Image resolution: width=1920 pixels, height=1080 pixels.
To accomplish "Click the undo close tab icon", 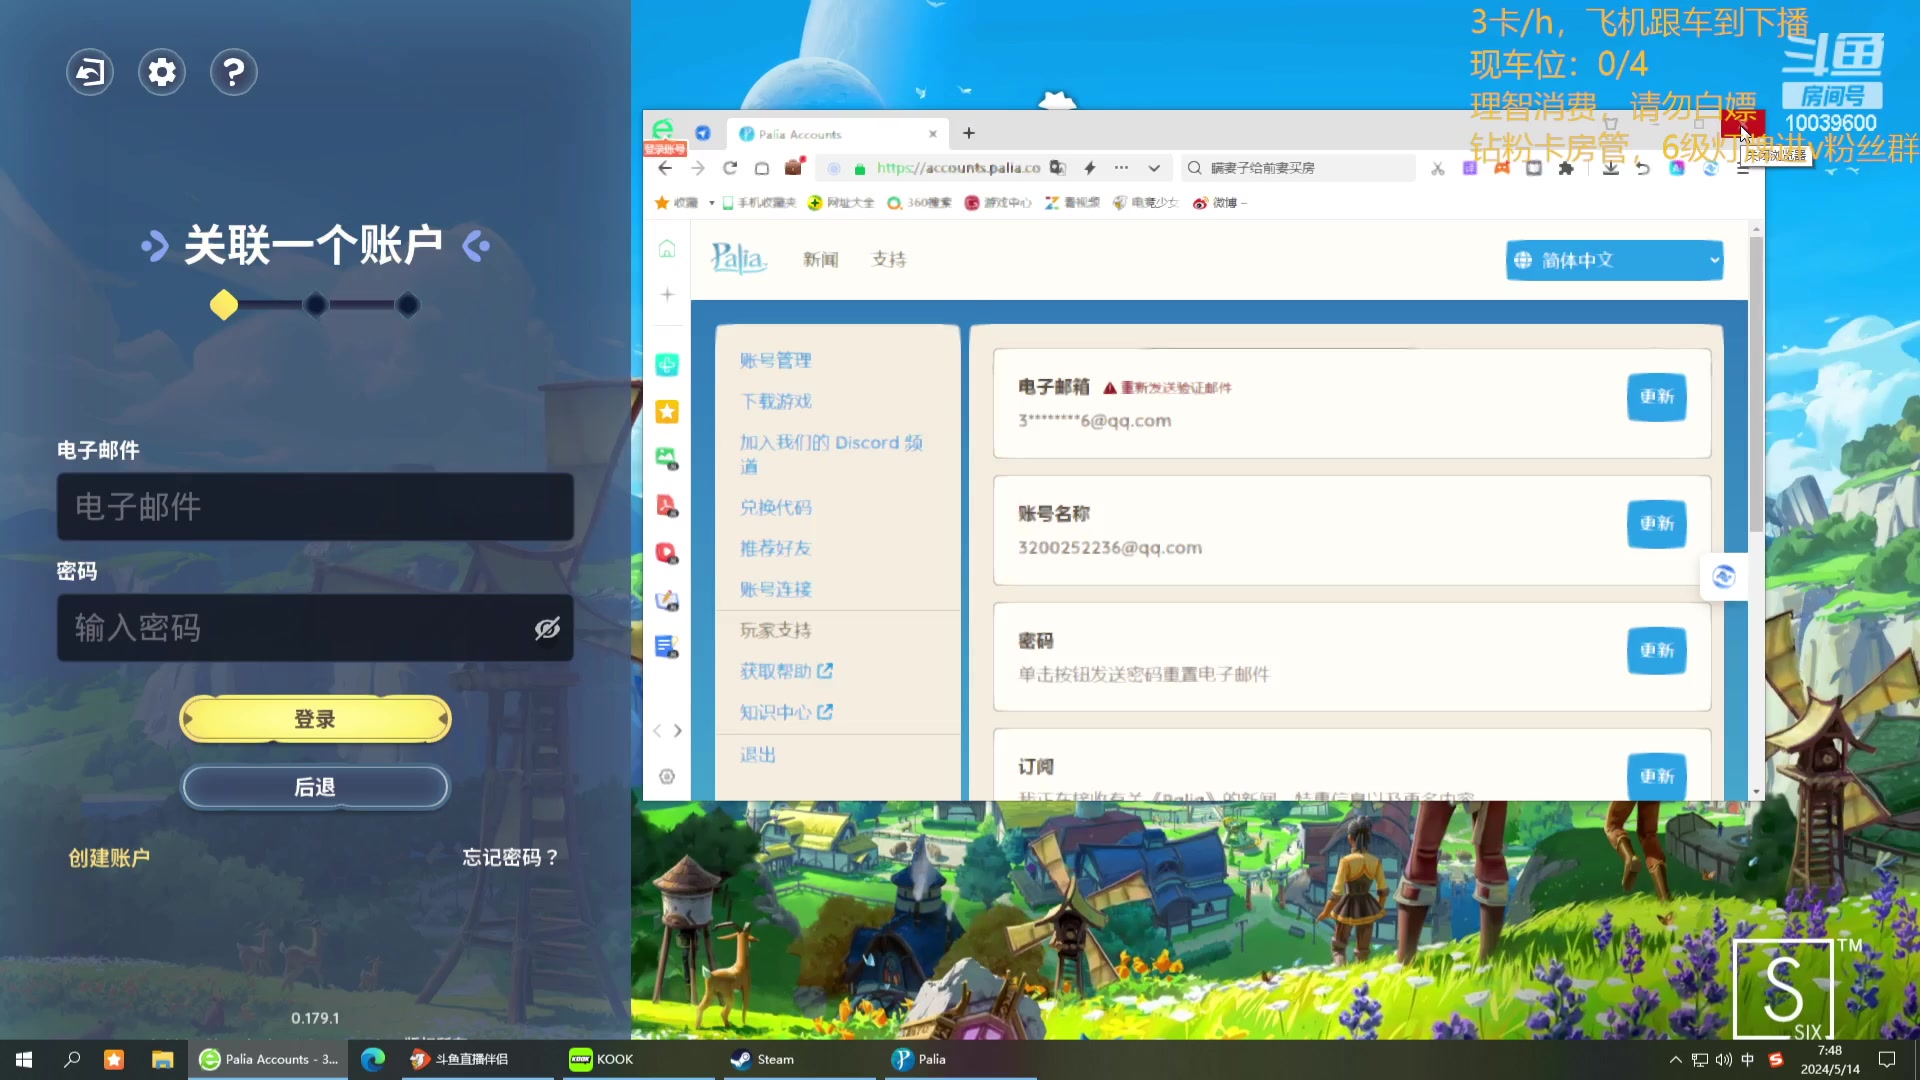I will pos(1643,168).
